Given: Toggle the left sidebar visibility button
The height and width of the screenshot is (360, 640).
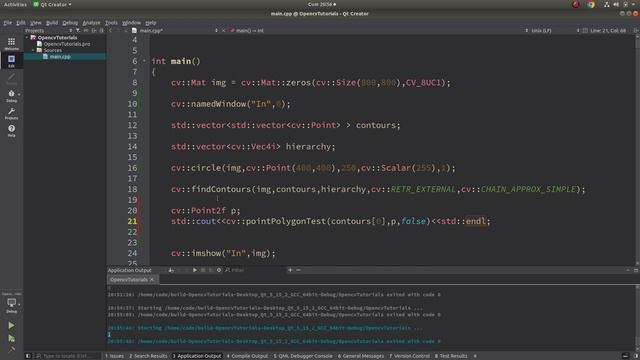Looking at the screenshot, I should pos(28,356).
